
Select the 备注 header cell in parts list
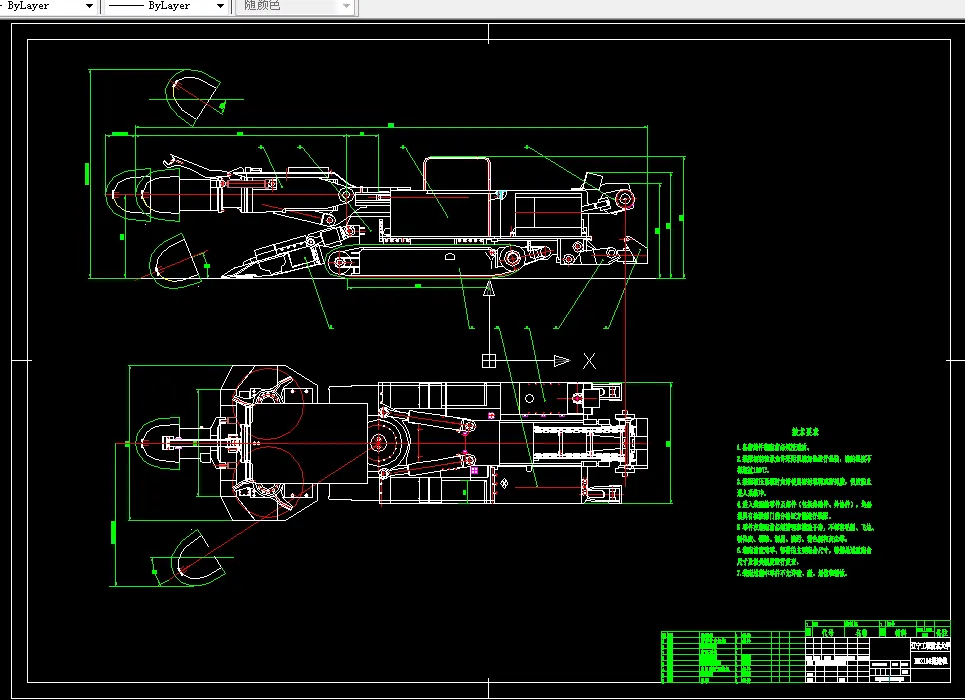click(x=942, y=632)
